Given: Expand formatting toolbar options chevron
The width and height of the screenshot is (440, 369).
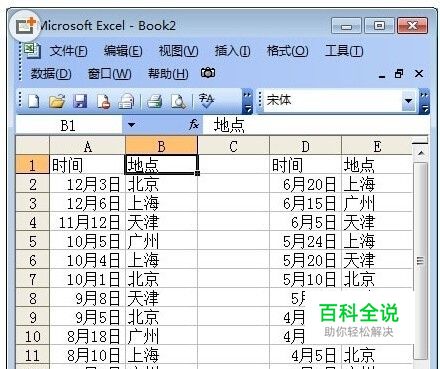Looking at the screenshot, I should [x=424, y=101].
